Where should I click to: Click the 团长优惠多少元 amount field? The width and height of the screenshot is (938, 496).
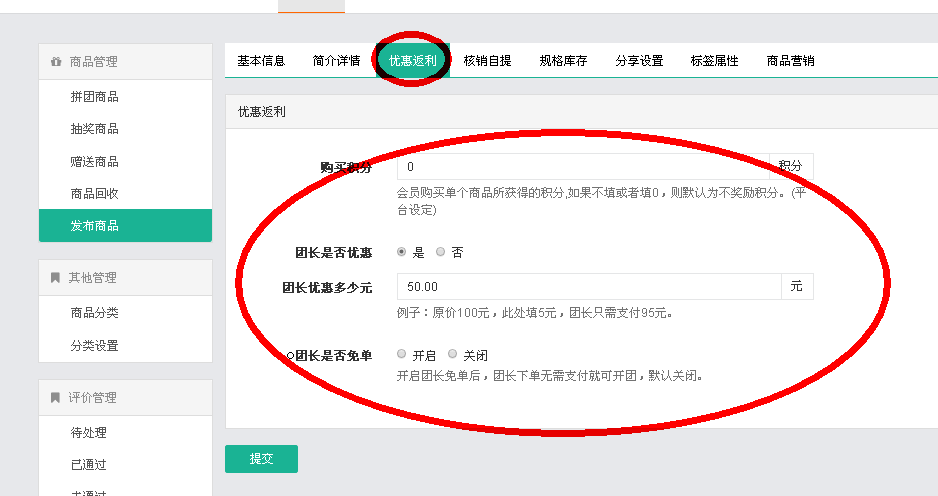(x=588, y=287)
